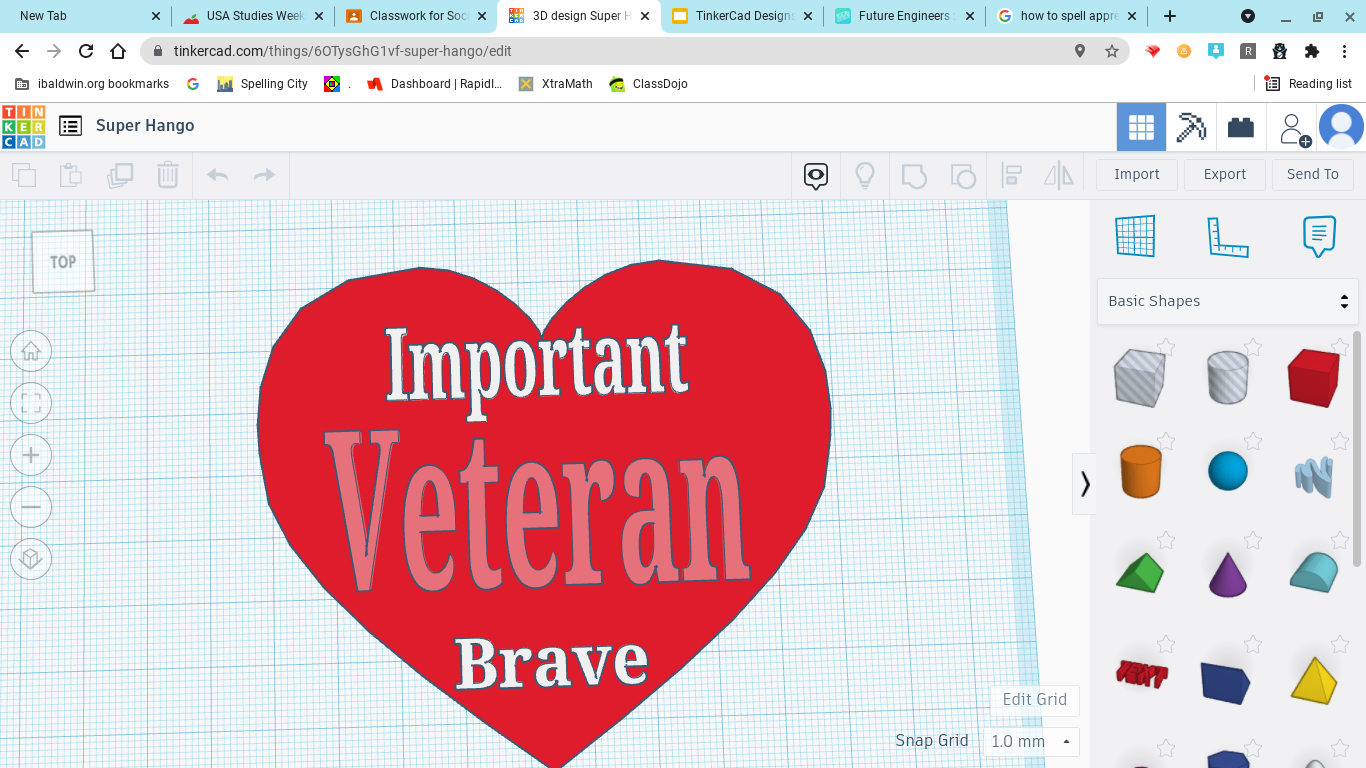1366x768 pixels.
Task: Click the Paste tool icon
Action: [x=70, y=176]
